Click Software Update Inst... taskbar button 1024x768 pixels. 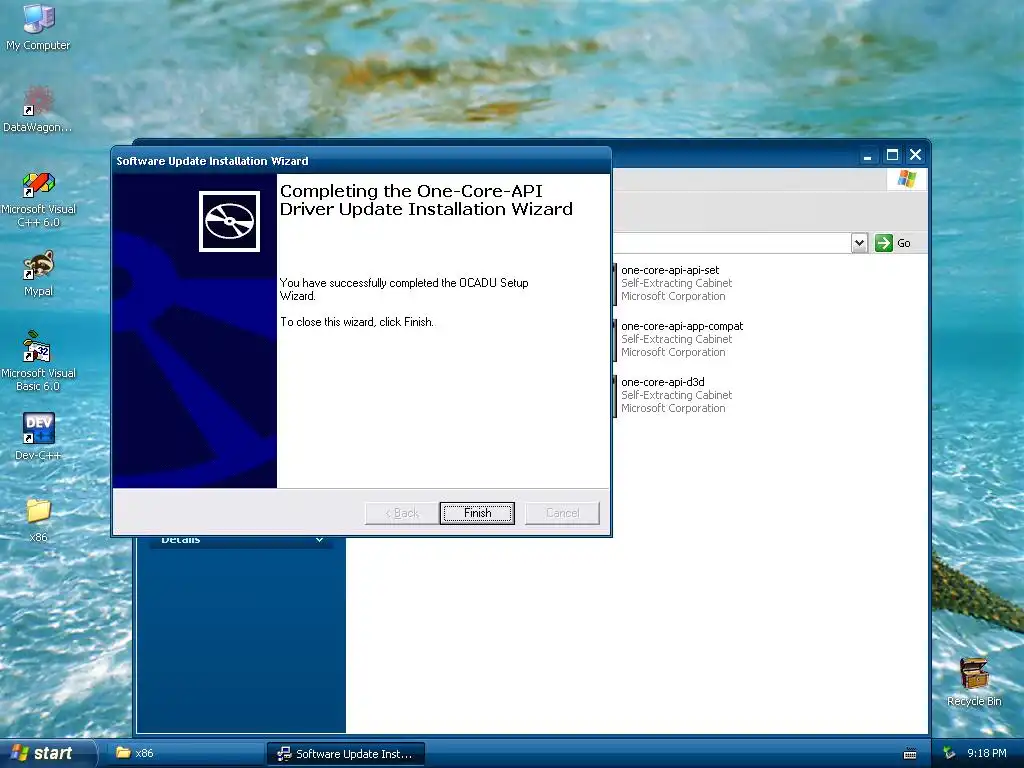point(346,754)
